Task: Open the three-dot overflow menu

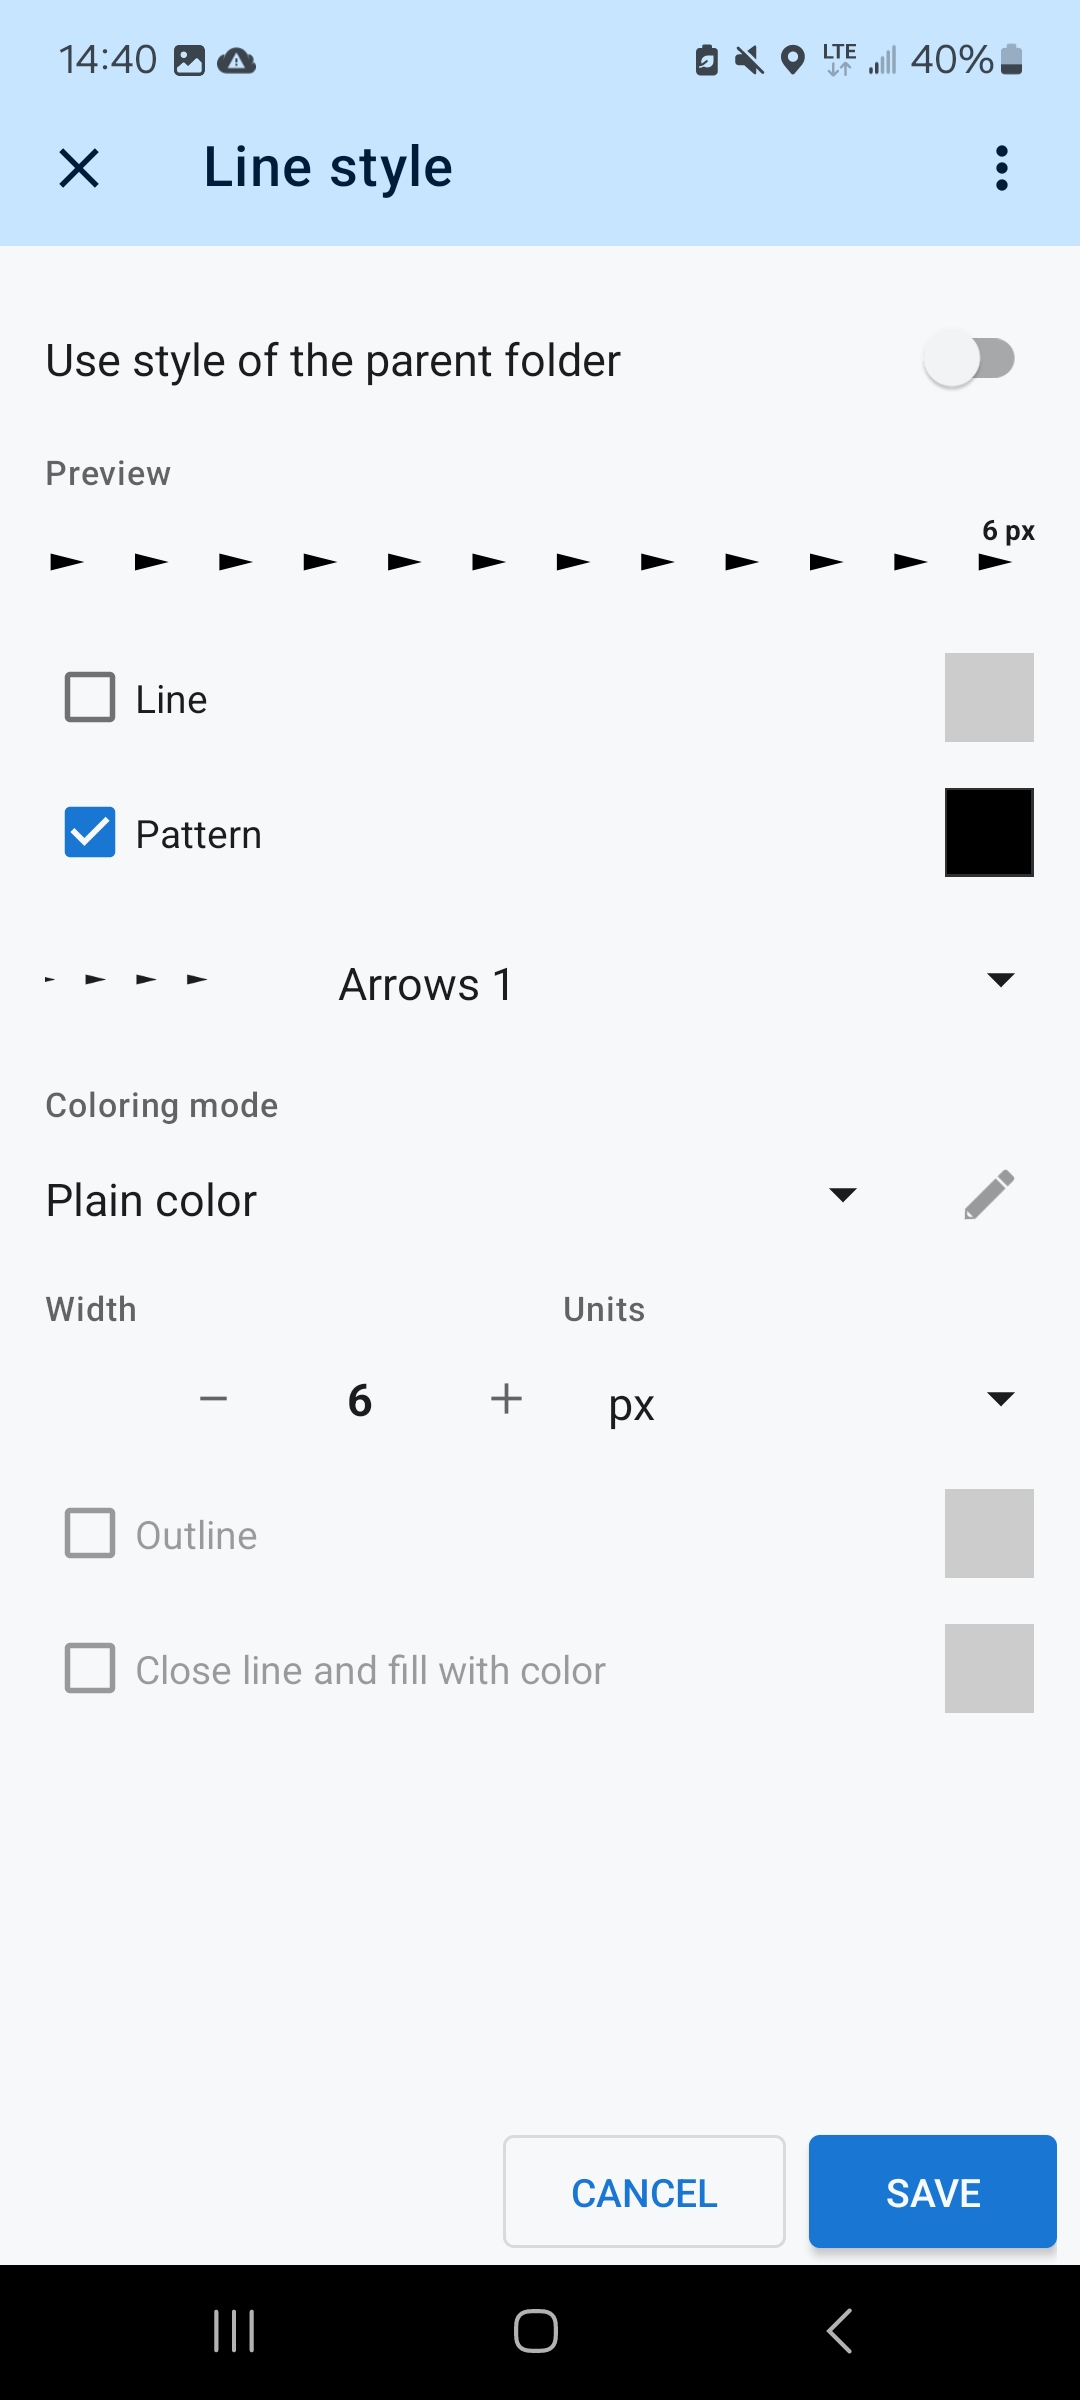Action: coord(1001,168)
